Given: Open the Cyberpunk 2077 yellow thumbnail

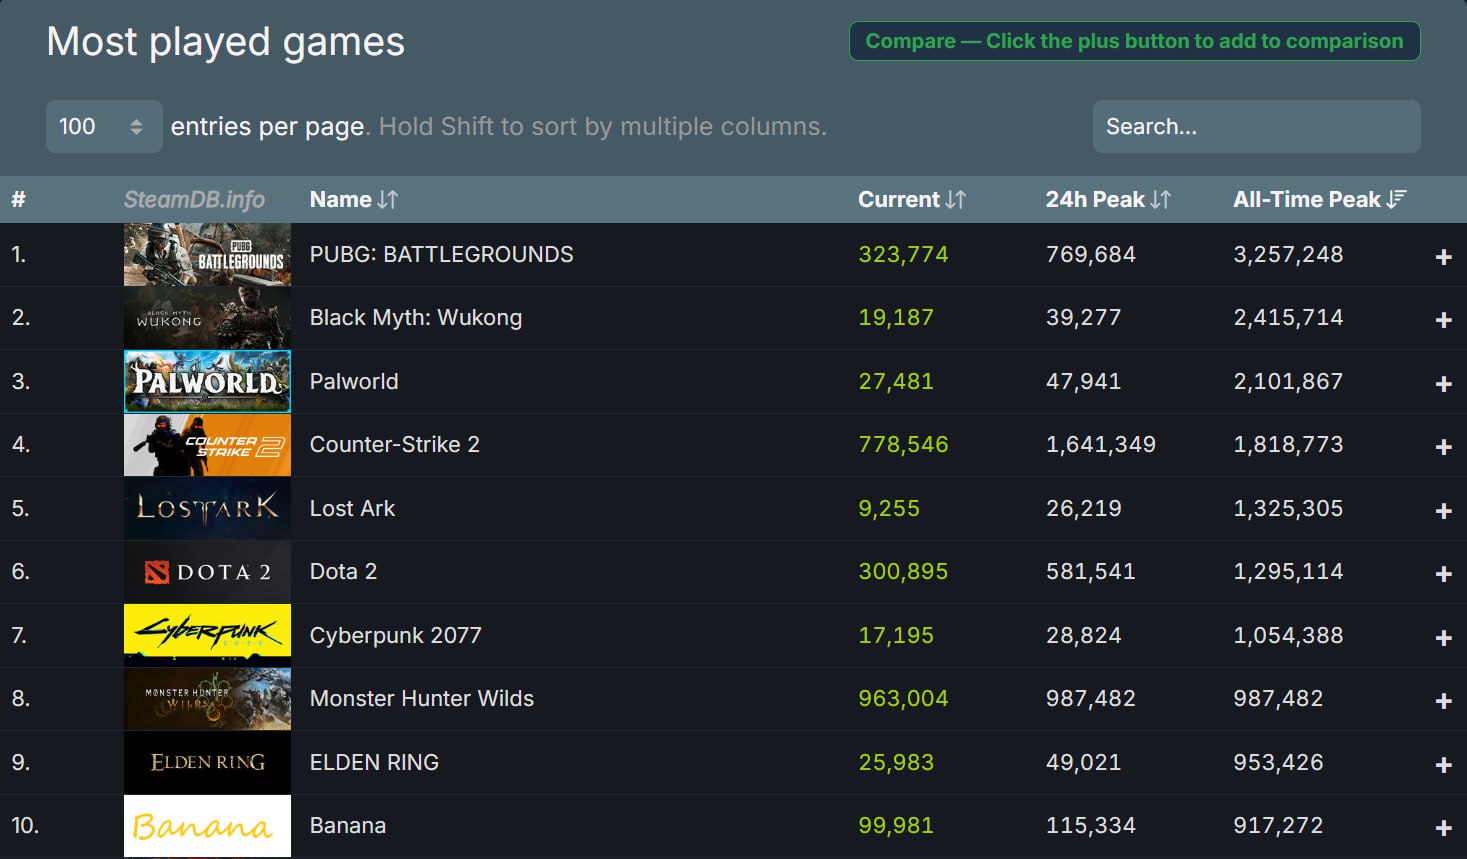Looking at the screenshot, I should [207, 635].
